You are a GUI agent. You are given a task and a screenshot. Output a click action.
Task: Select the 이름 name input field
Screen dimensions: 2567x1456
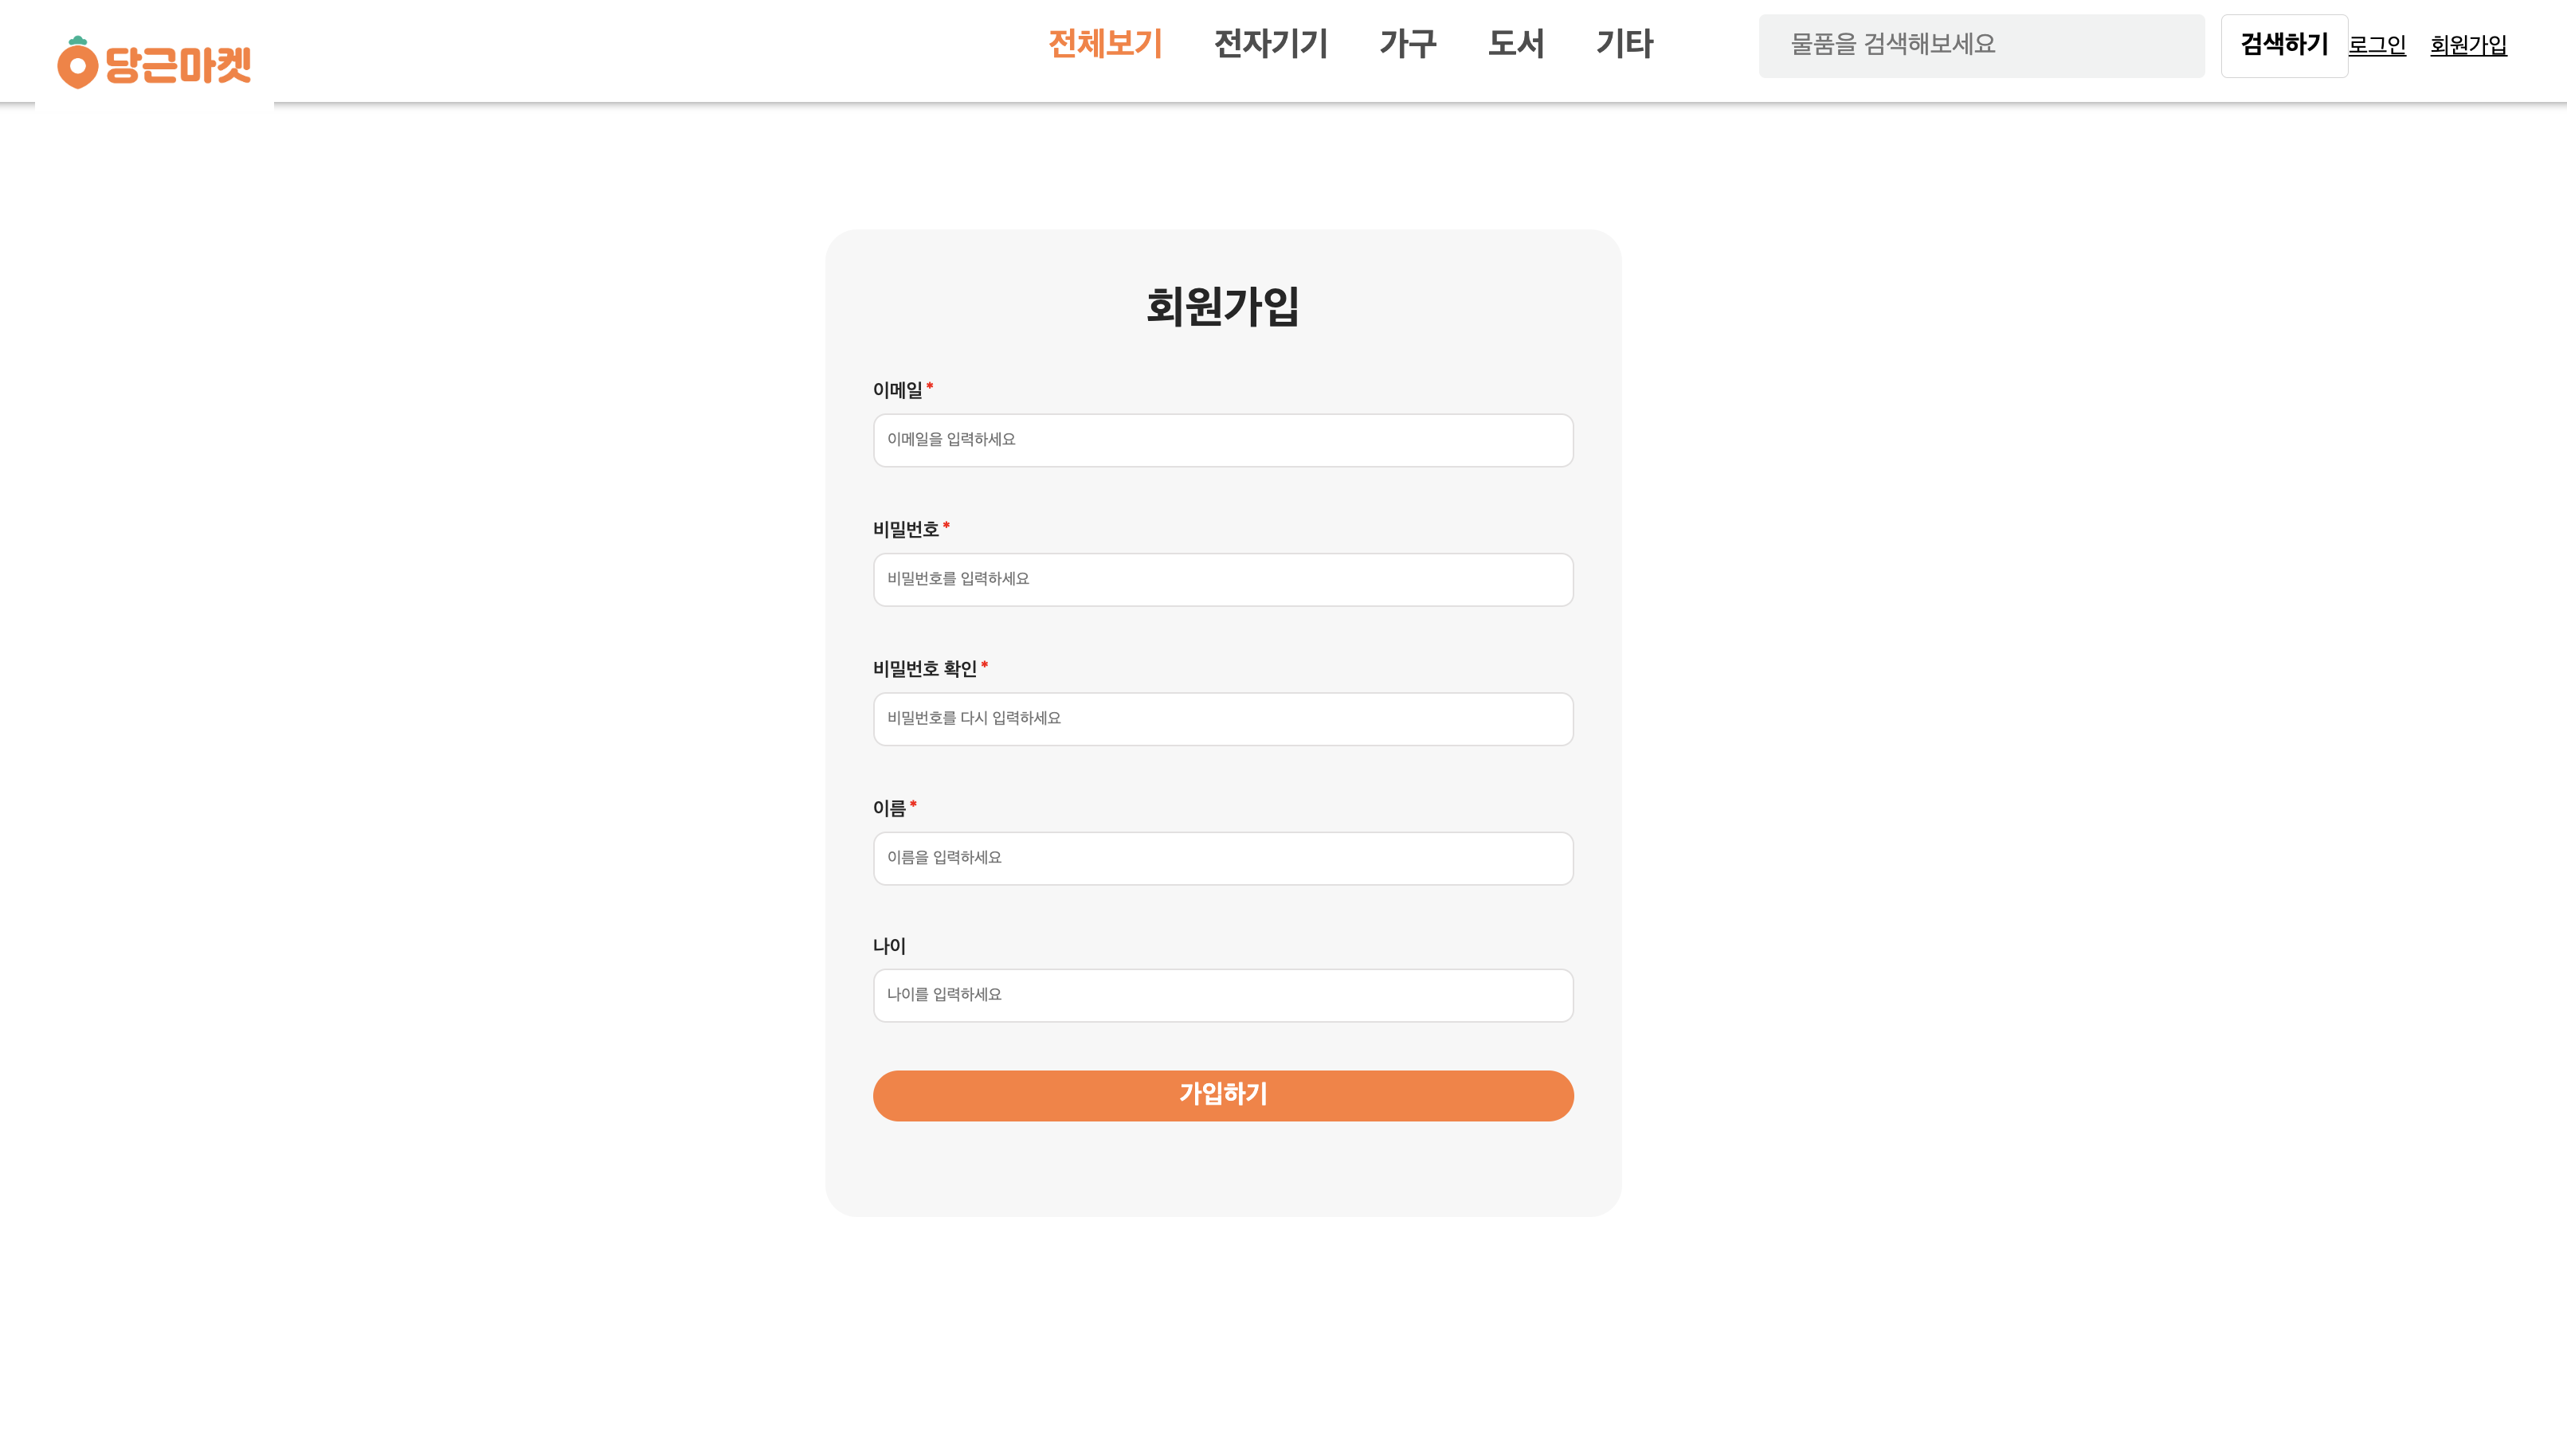click(x=1223, y=857)
